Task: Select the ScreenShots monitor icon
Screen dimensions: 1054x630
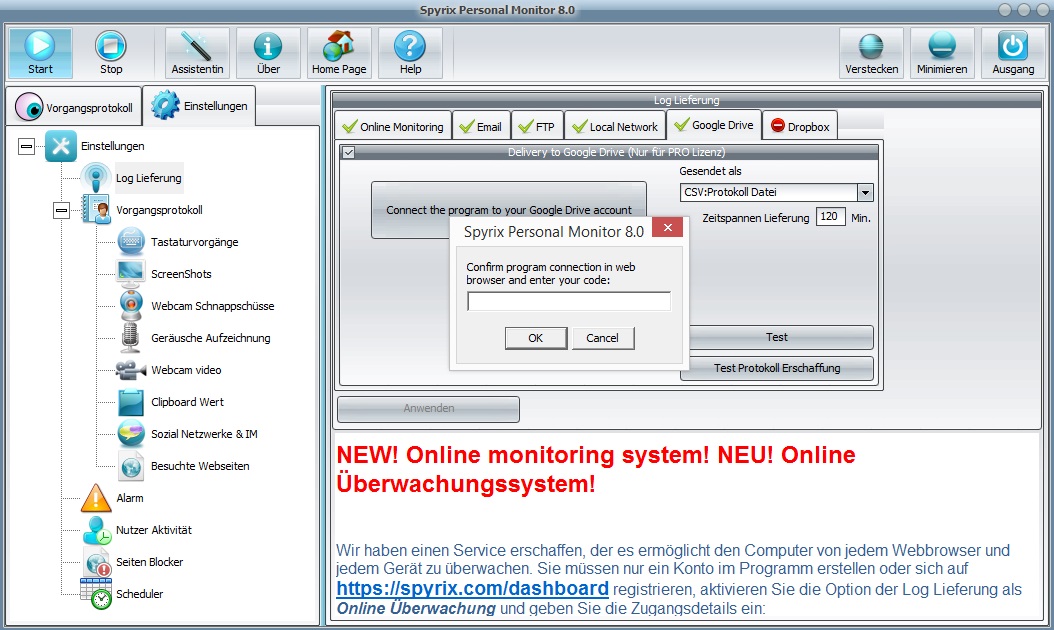Action: (x=130, y=274)
